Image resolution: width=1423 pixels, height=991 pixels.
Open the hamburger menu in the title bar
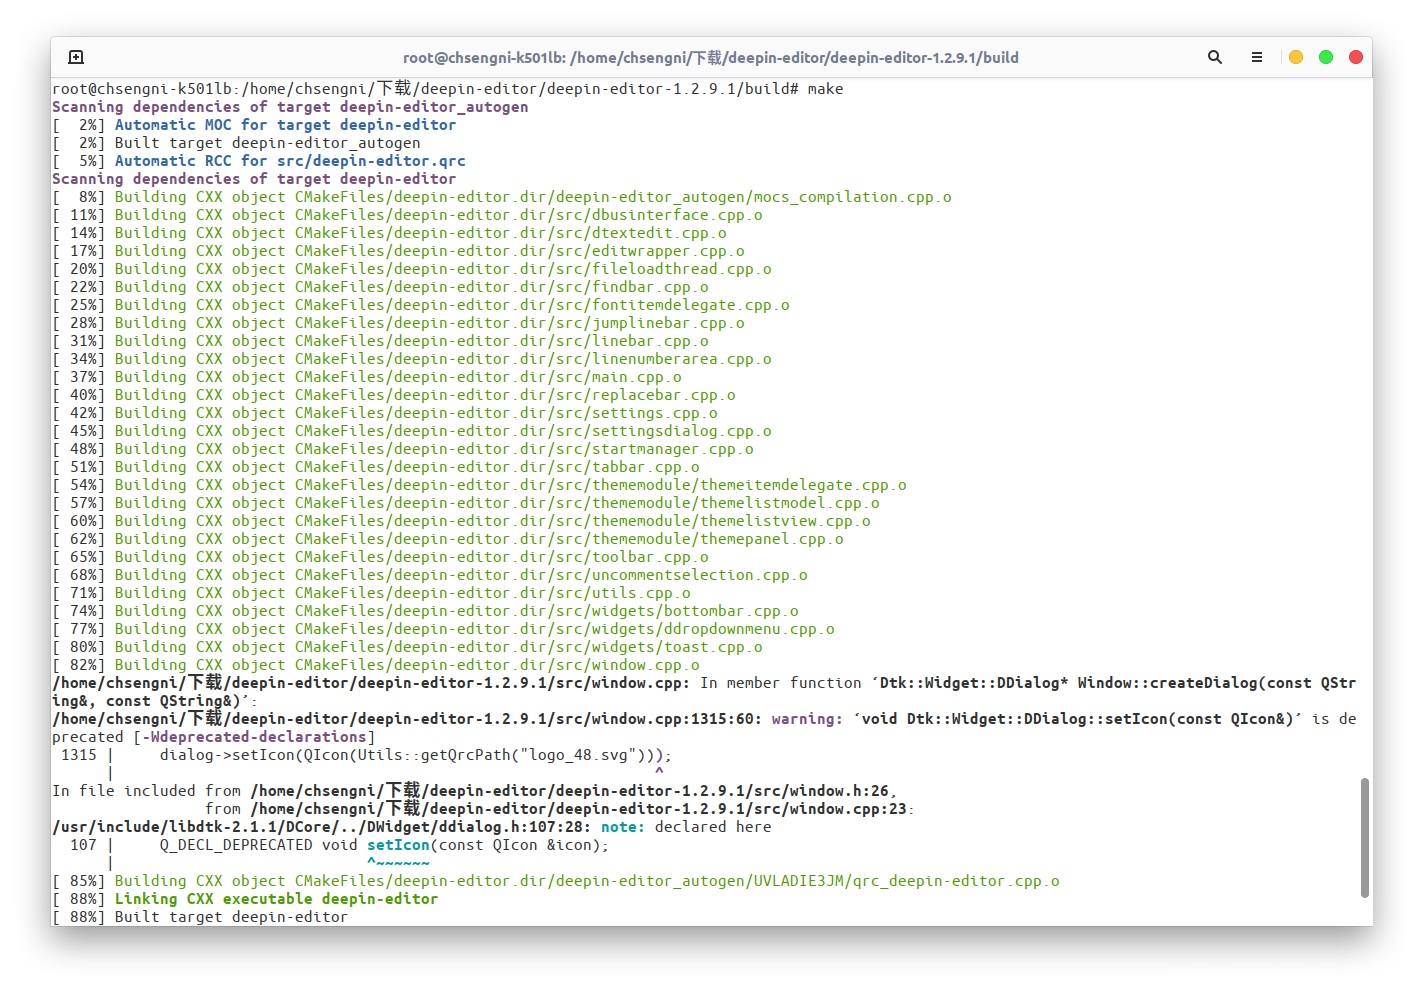[x=1257, y=57]
